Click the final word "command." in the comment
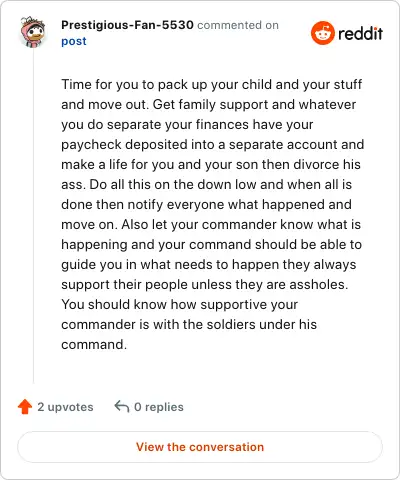 (x=94, y=344)
